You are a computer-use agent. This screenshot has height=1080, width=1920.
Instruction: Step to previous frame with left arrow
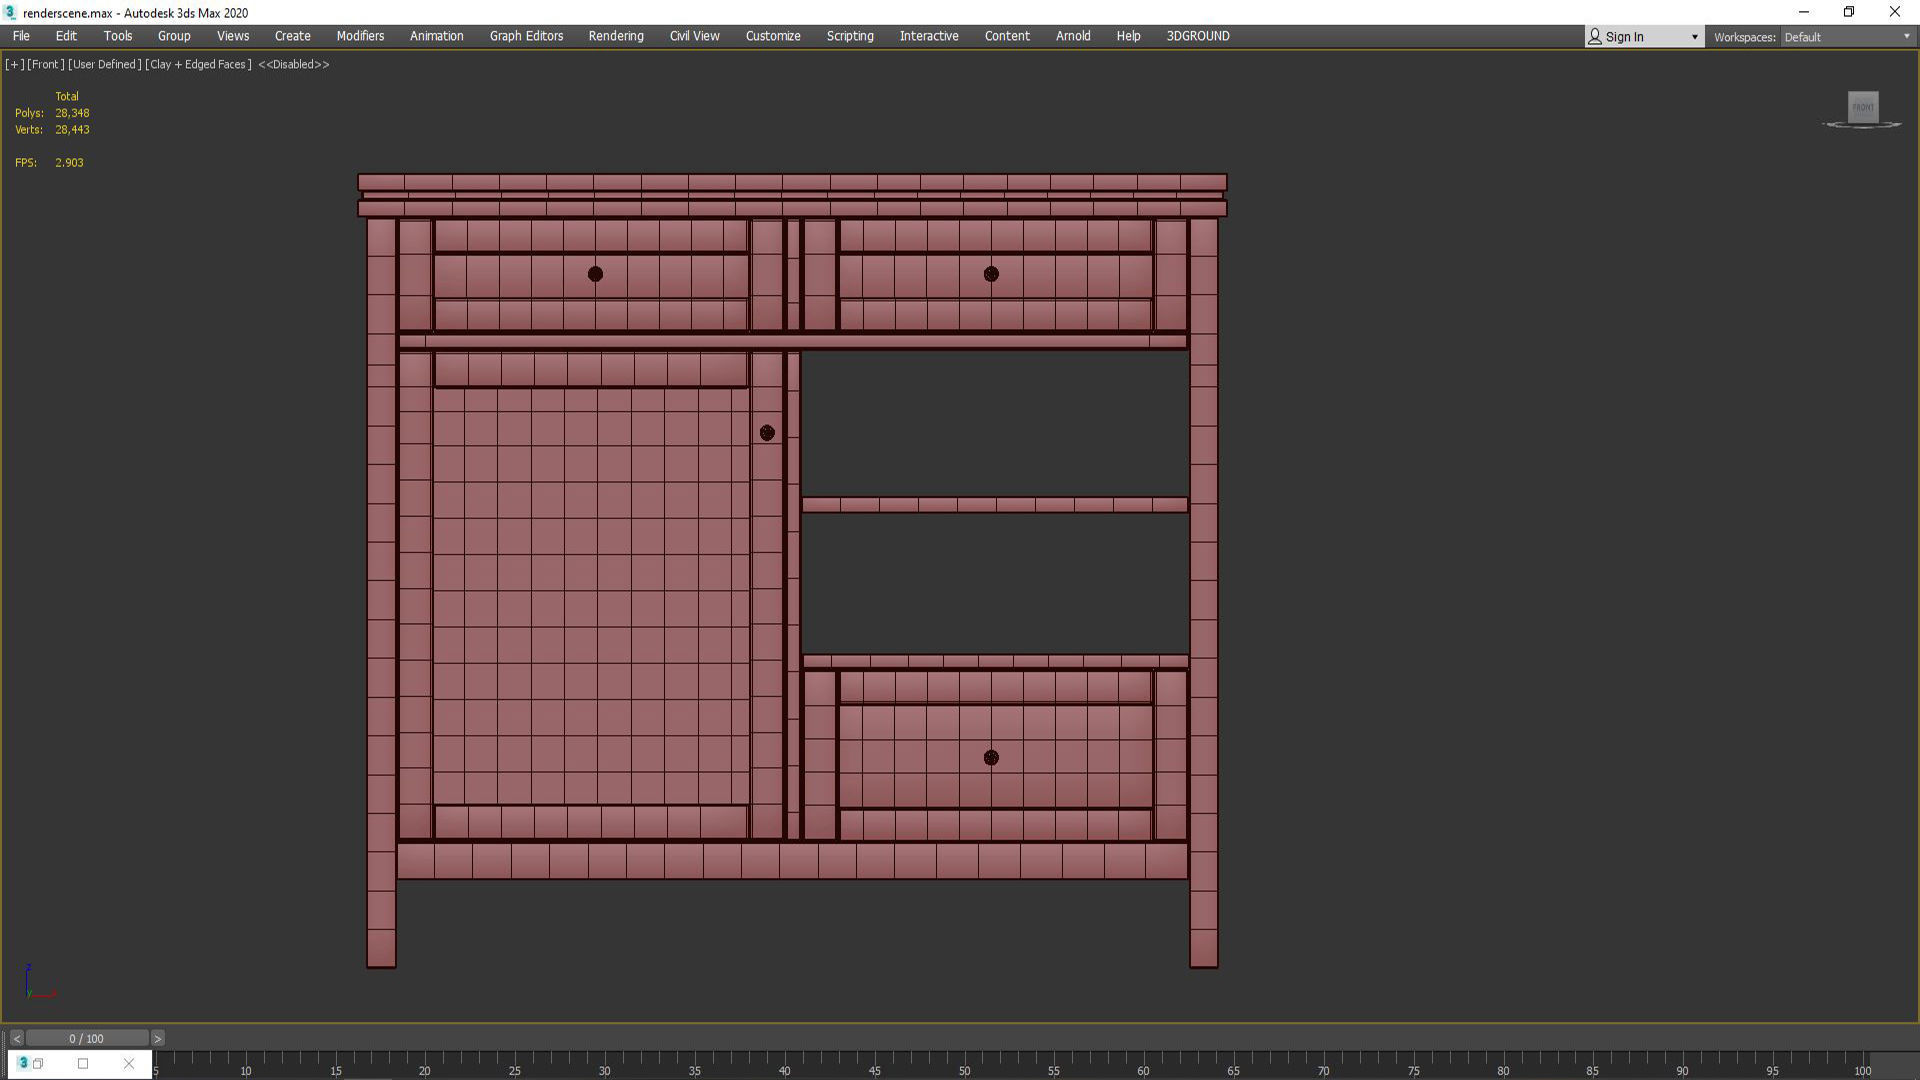[16, 1038]
